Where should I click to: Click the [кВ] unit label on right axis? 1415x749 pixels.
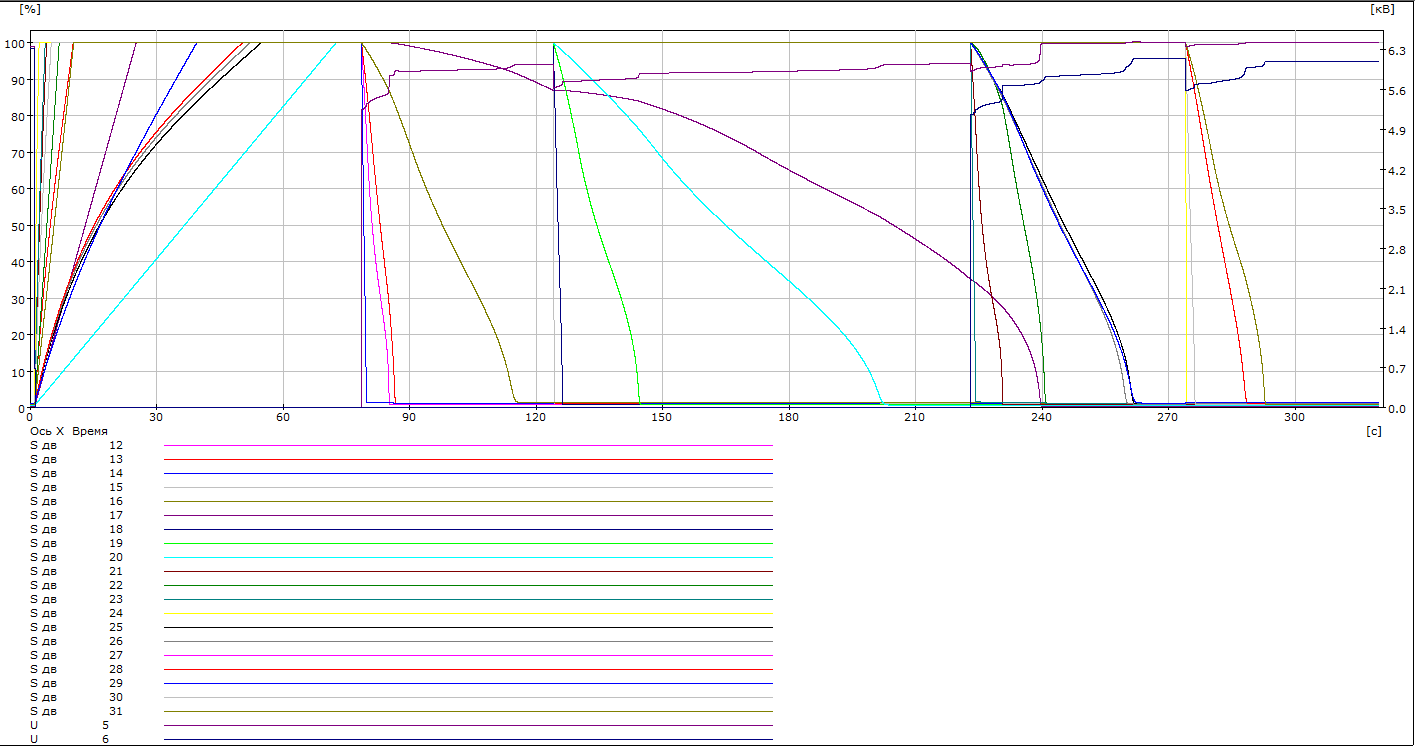(x=1381, y=9)
